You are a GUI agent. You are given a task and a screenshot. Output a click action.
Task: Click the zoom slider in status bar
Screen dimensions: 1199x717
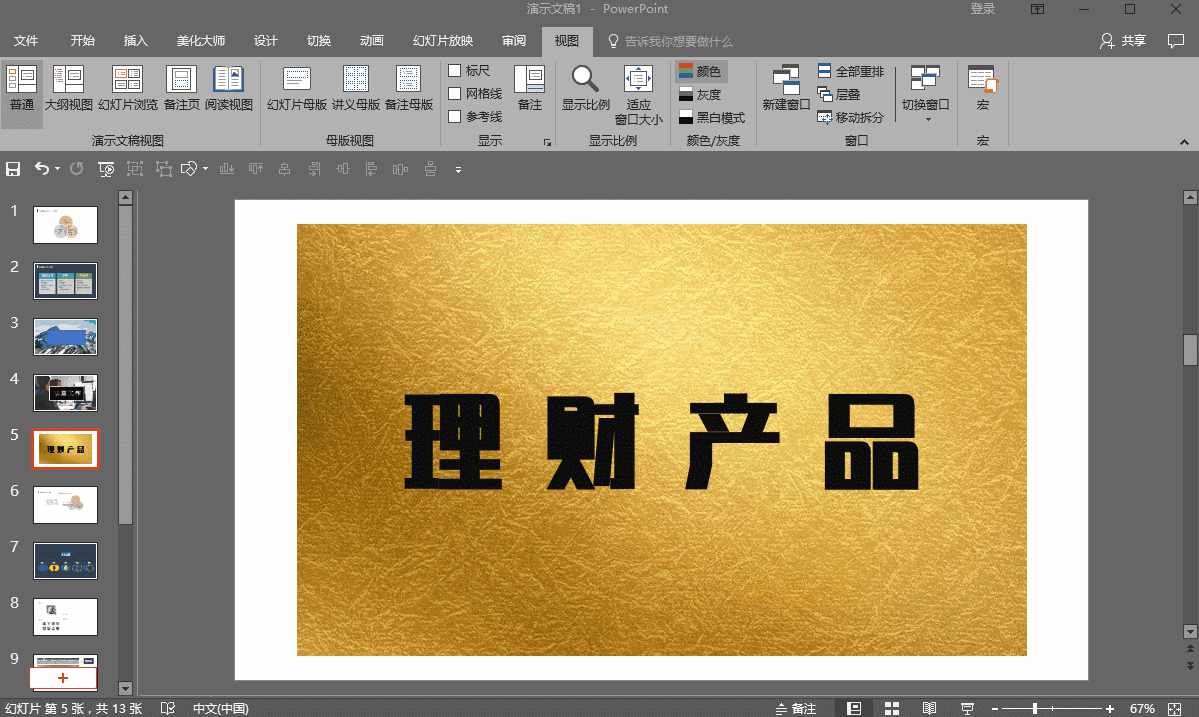tap(1035, 708)
